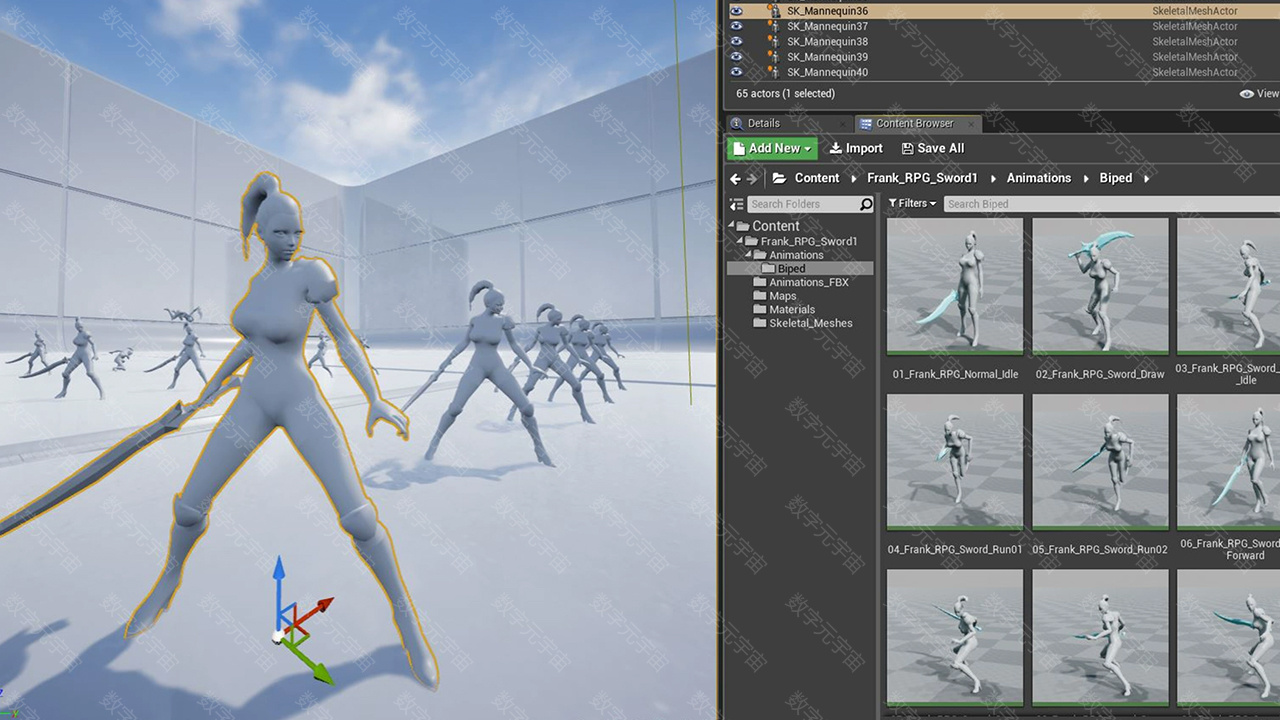The height and width of the screenshot is (720, 1280).
Task: Click the magnifier in Search Folders
Action: coord(866,204)
